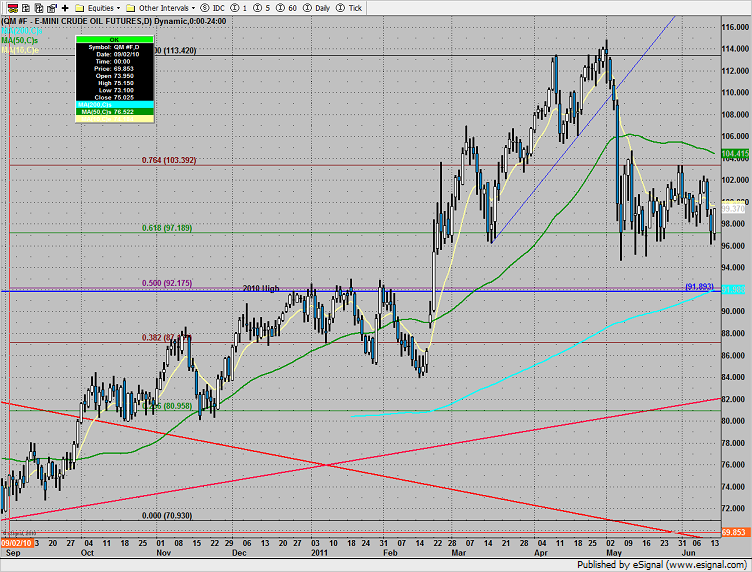Switch chart to the Daily interval

[322, 8]
